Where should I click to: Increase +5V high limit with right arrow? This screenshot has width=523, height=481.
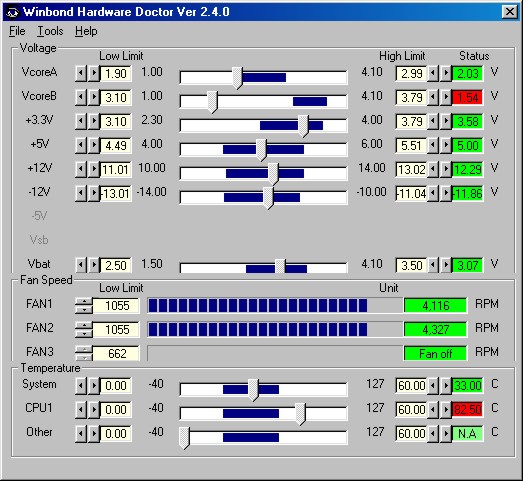446,145
